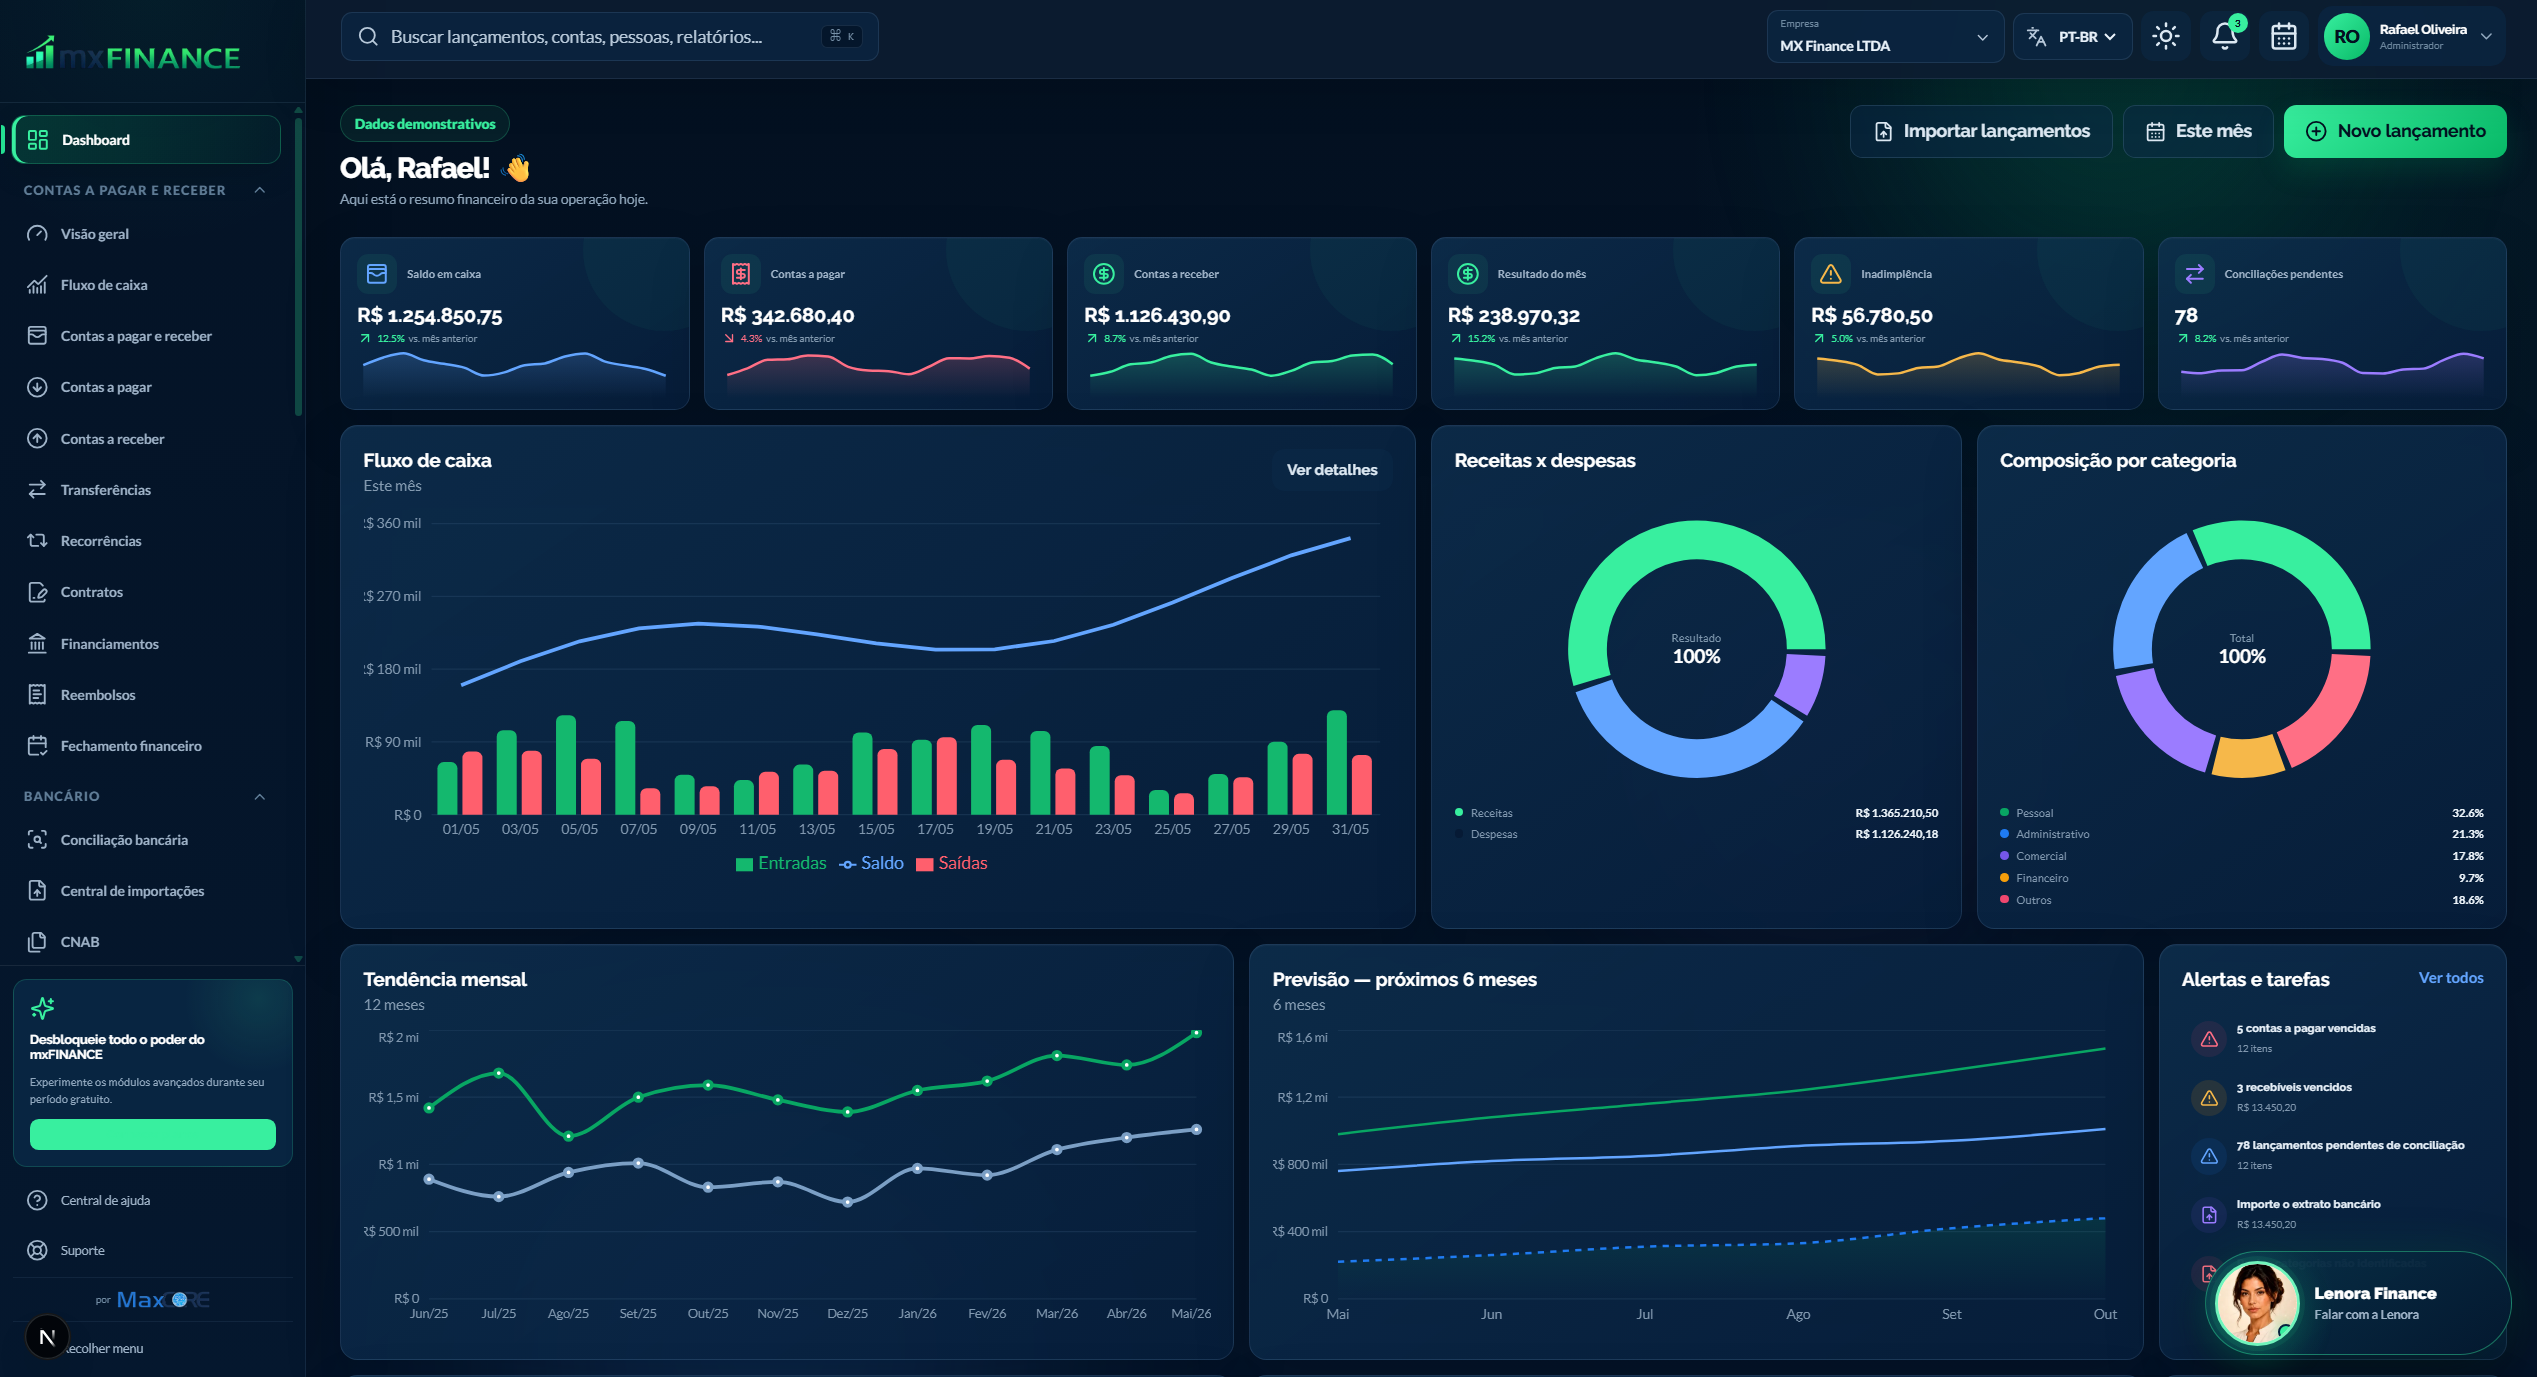
Task: Toggle the Receitas legend entry
Action: coord(1484,813)
